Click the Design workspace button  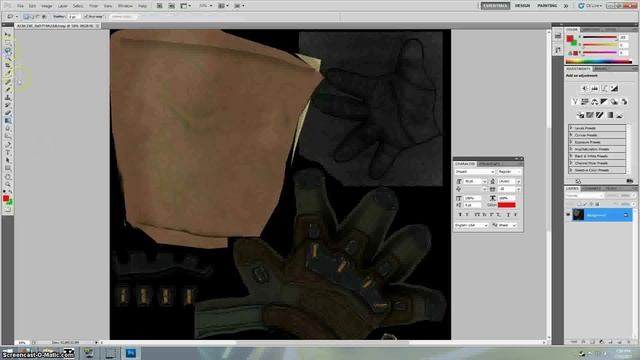point(522,6)
